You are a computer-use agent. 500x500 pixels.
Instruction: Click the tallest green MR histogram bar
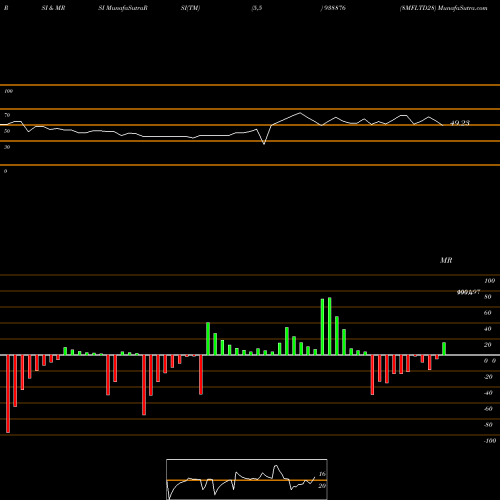click(330, 326)
